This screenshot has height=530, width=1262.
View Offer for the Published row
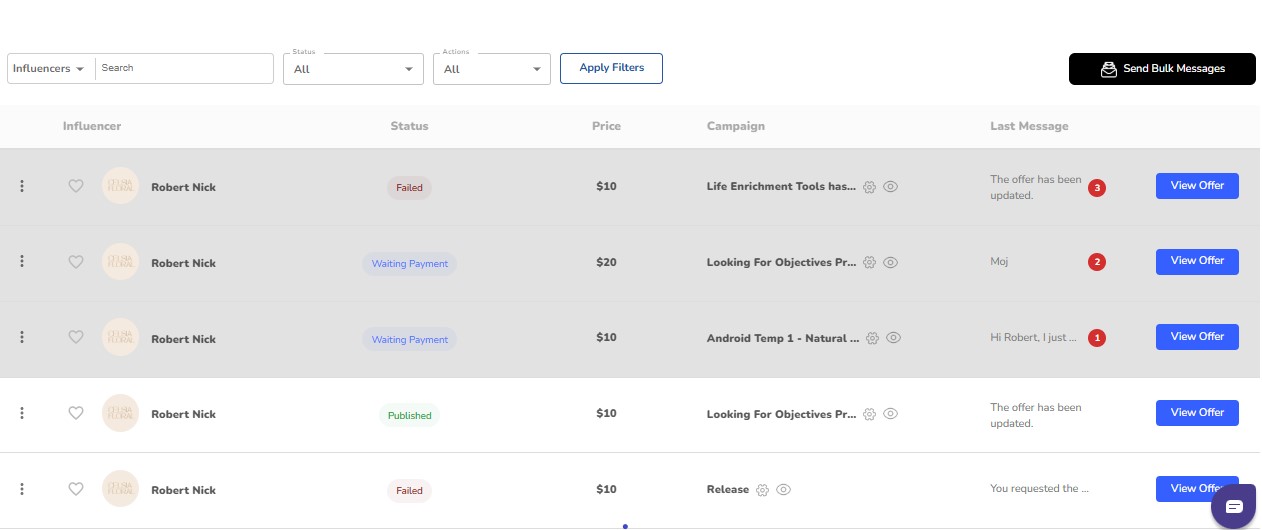tap(1197, 413)
